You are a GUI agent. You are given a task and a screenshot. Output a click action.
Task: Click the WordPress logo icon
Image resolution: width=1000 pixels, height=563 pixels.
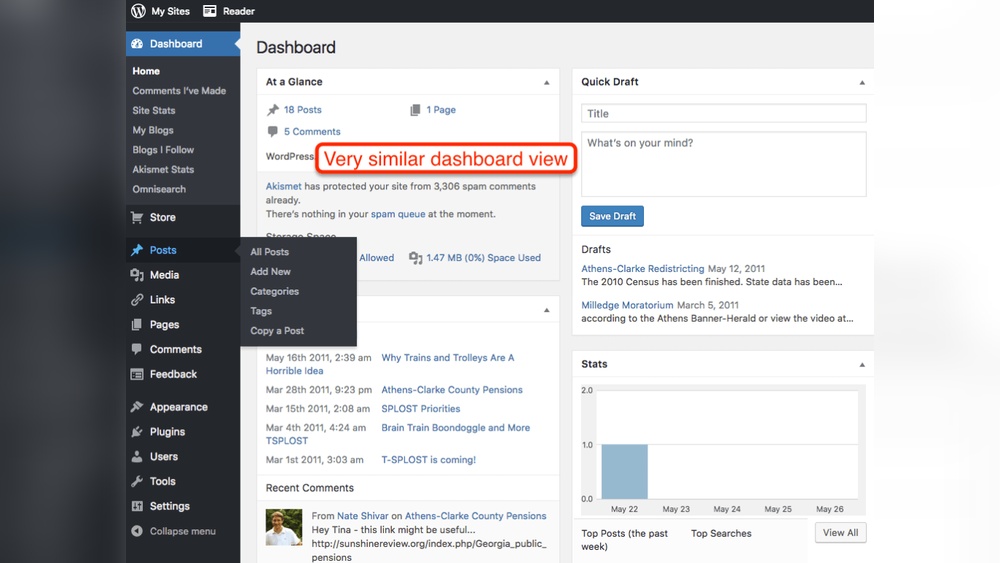138,11
